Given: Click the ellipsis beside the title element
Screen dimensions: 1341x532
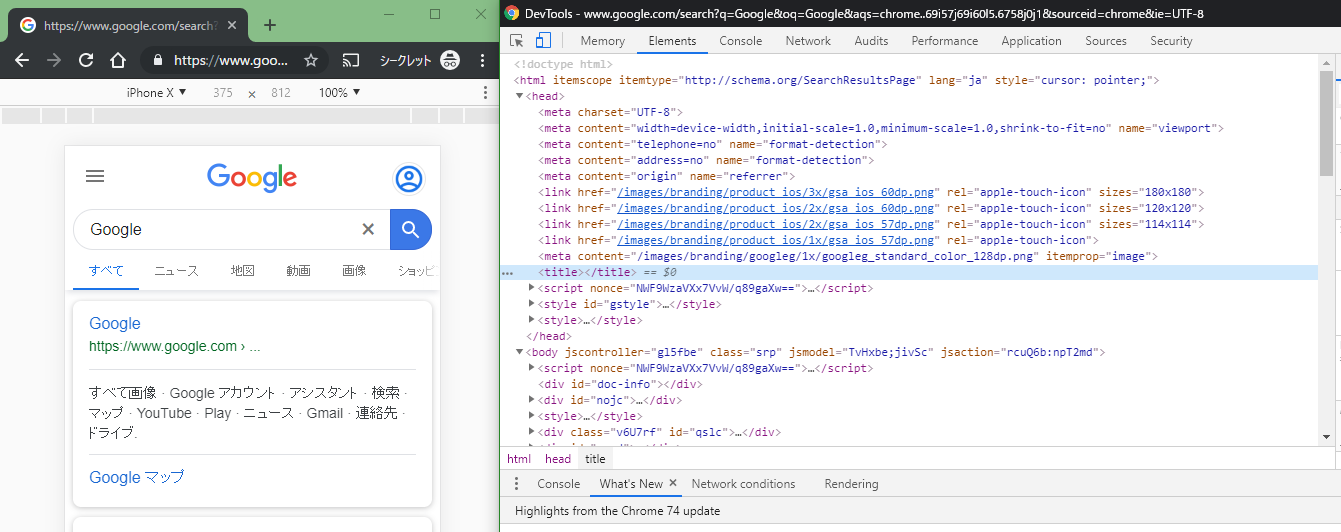Looking at the screenshot, I should click(507, 273).
